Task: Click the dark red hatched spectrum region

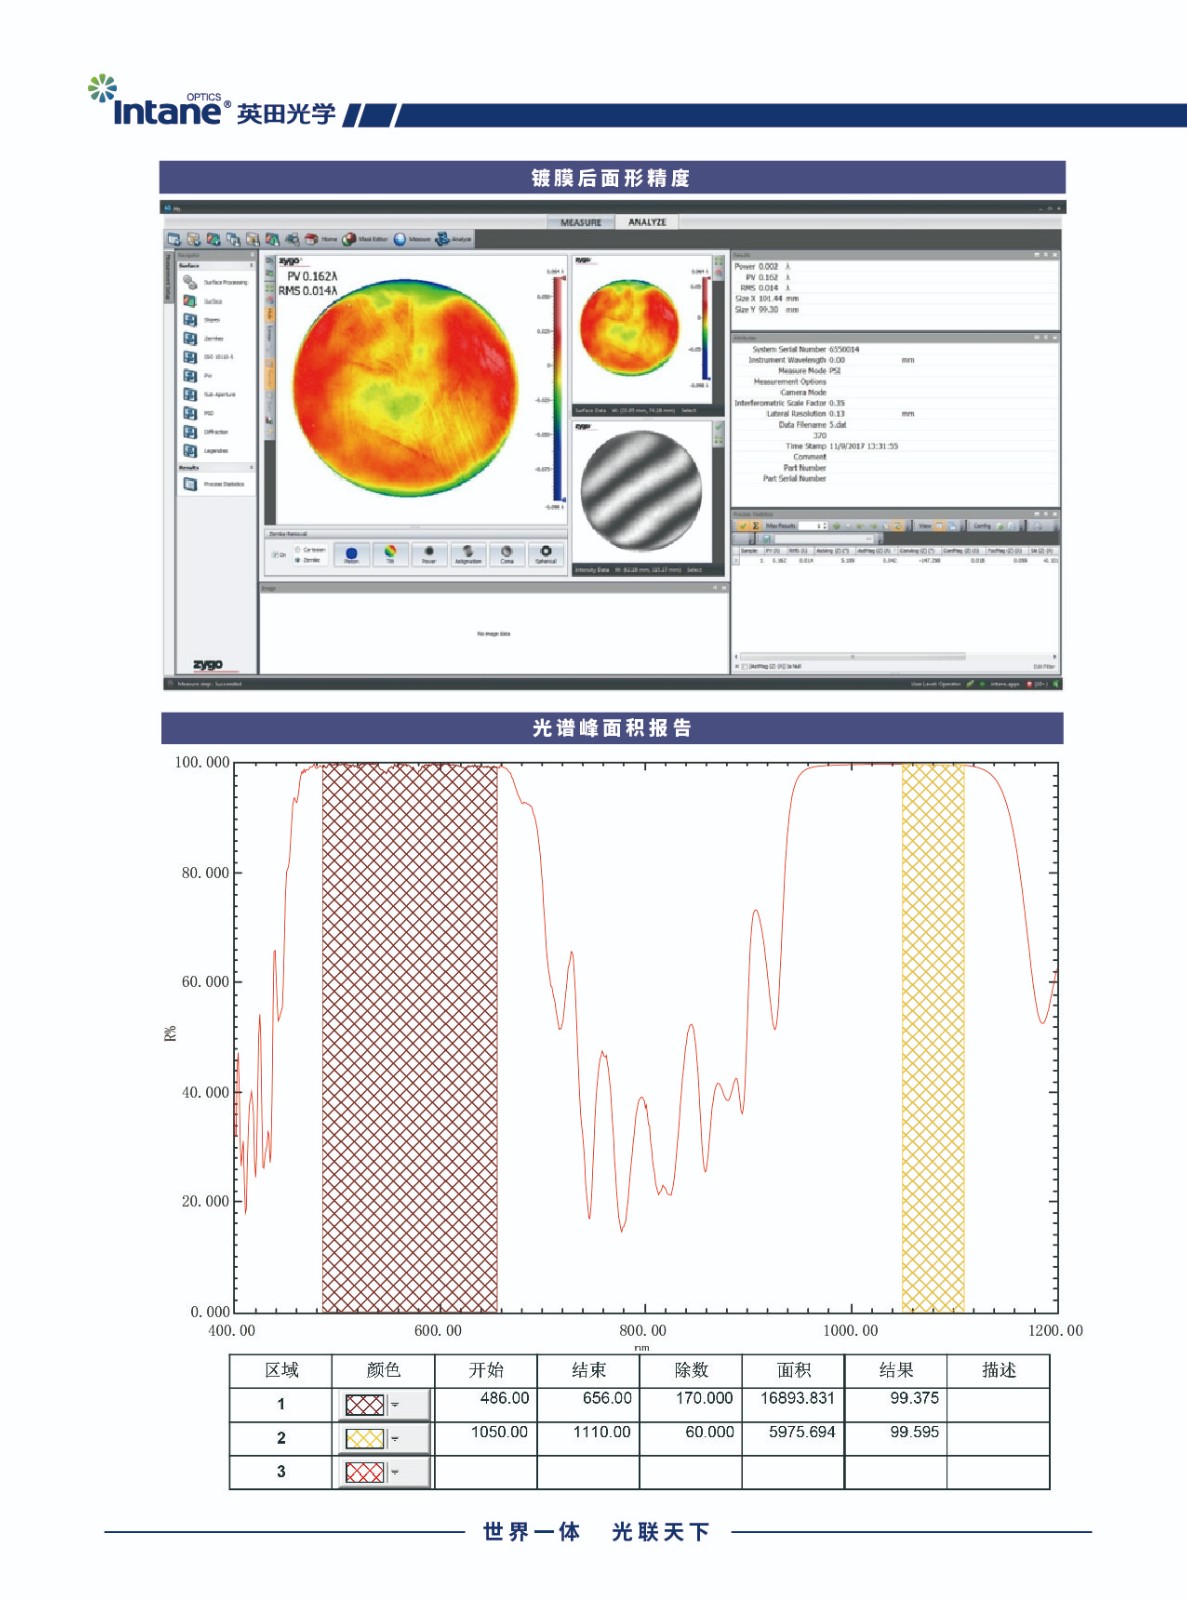Action: coord(409,1038)
